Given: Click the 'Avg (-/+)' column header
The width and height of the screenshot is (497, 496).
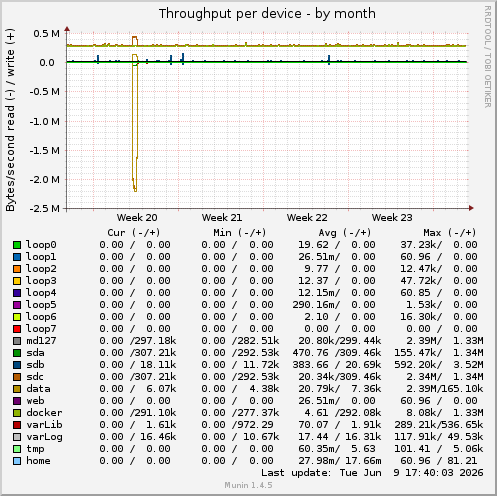Looking at the screenshot, I should (345, 233).
